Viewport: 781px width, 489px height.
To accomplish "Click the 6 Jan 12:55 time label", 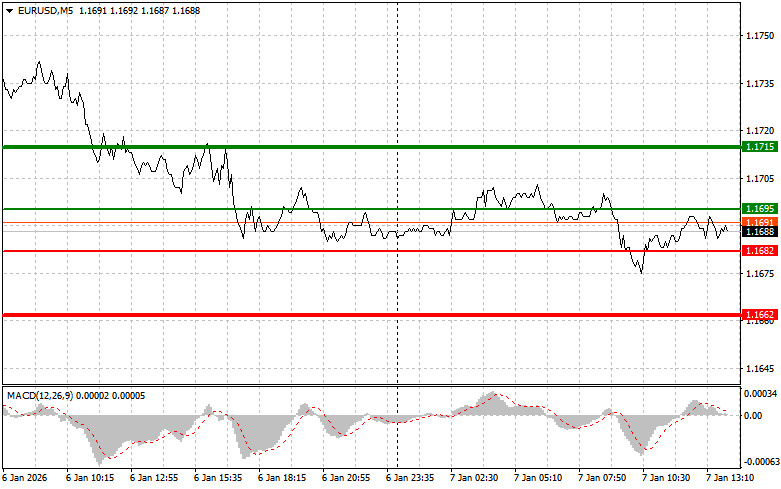I will coord(154,478).
